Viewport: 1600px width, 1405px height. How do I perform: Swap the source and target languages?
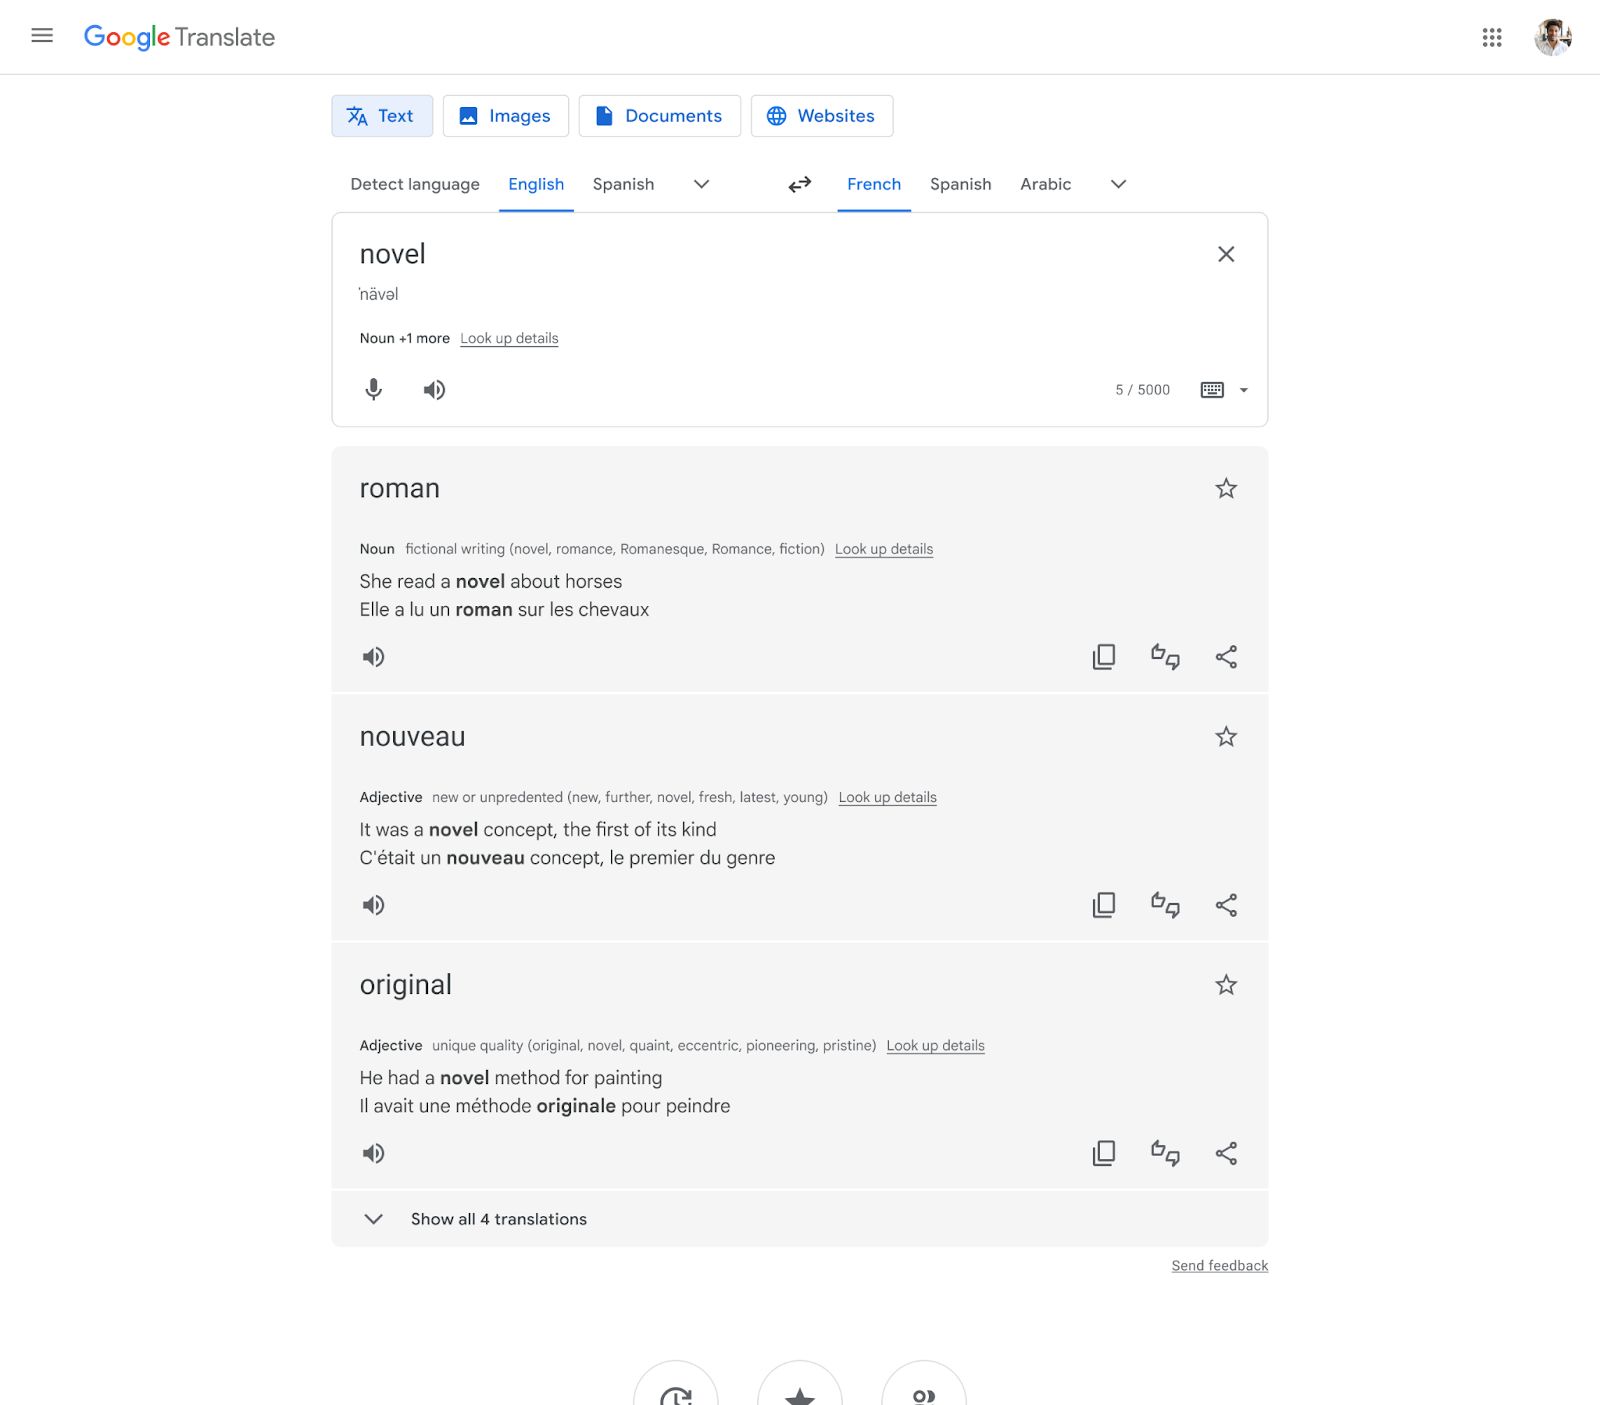(799, 184)
